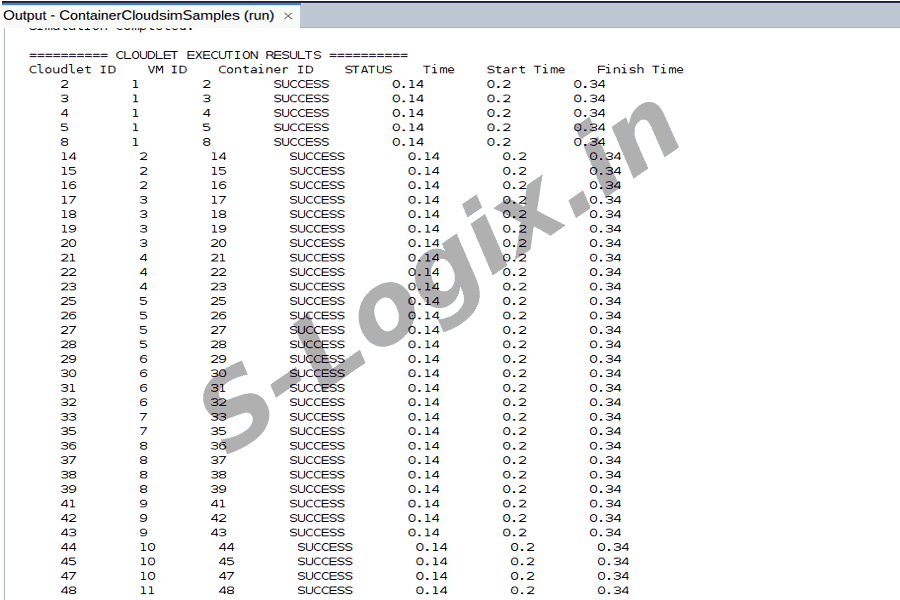Close the Output ContainerCloudsimSamples tab

tap(288, 16)
